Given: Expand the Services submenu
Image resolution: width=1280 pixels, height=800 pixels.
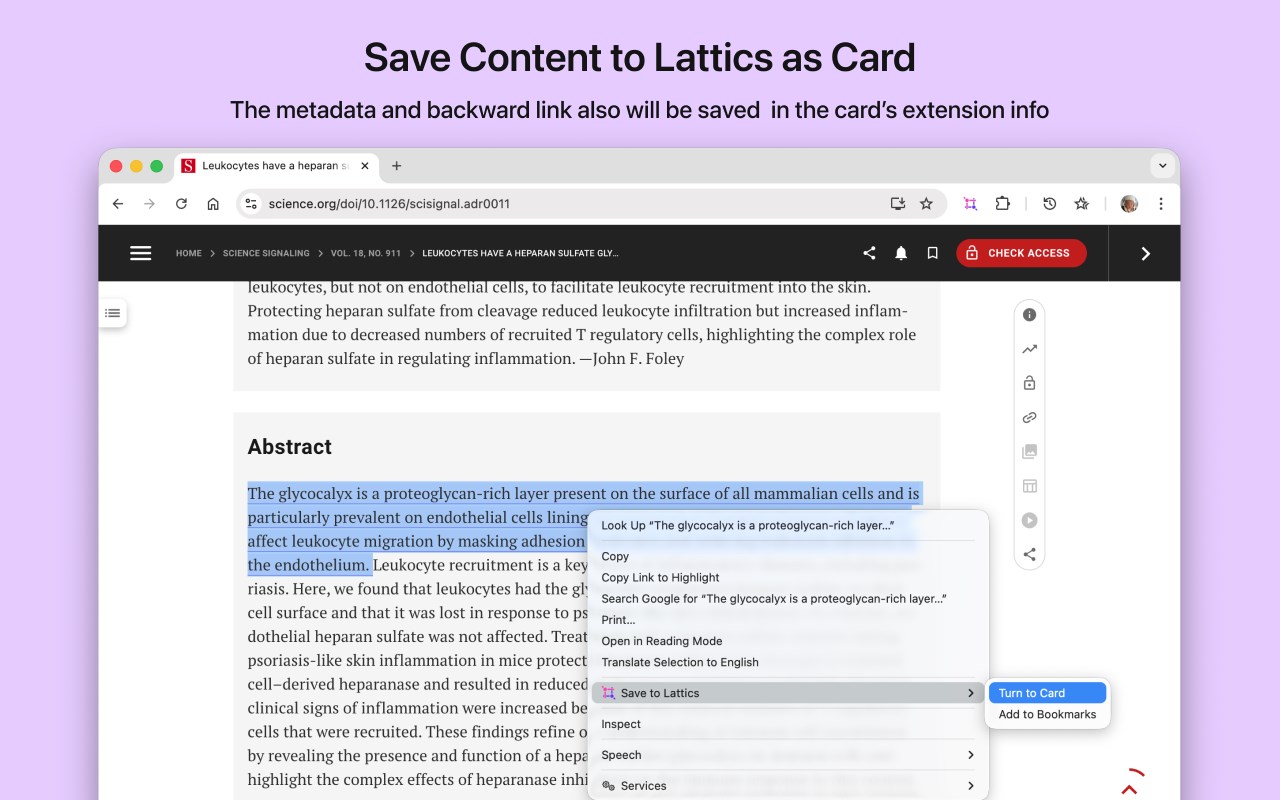Looking at the screenshot, I should [788, 786].
